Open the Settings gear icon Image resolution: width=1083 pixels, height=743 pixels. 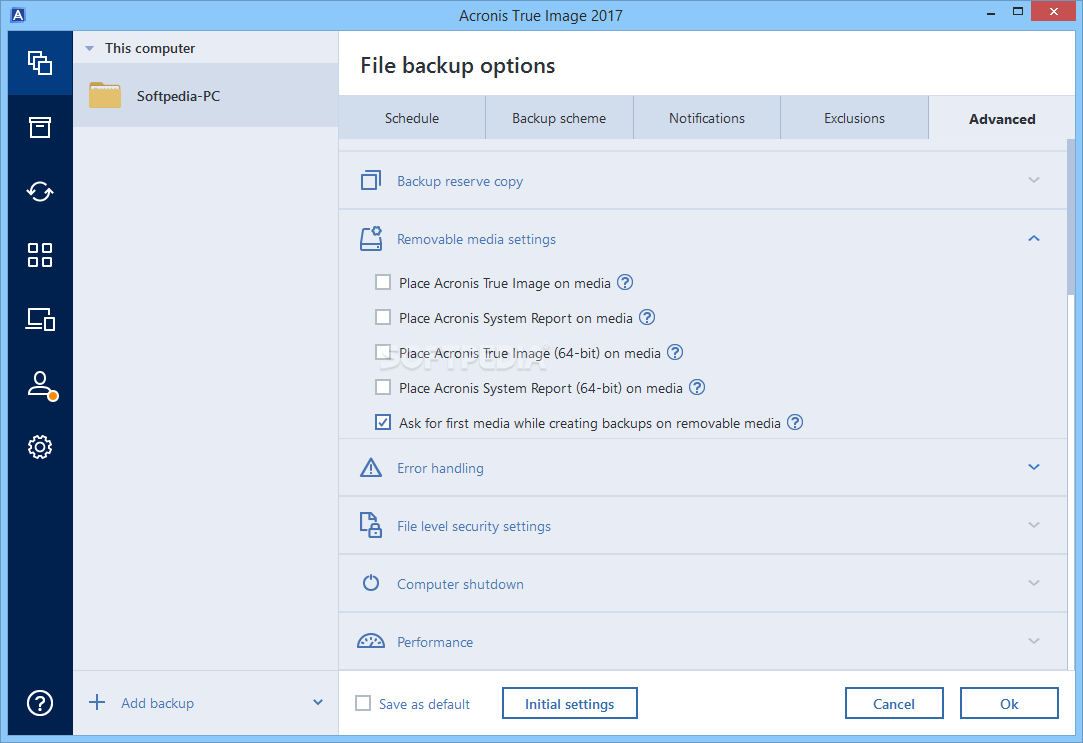(40, 447)
